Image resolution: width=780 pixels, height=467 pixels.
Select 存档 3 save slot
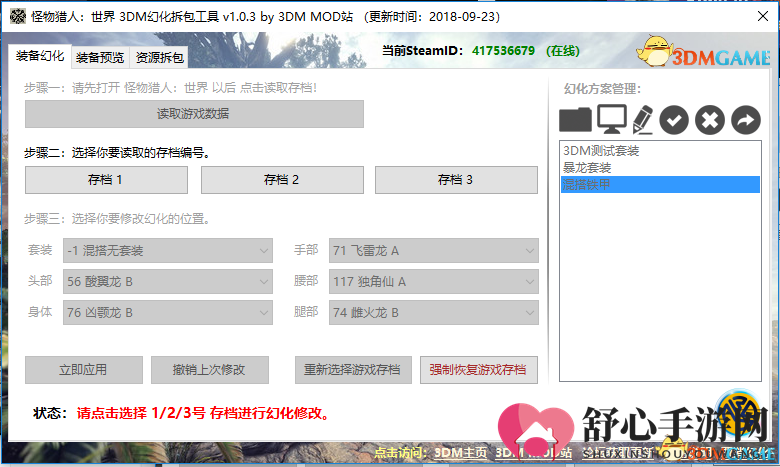click(456, 180)
